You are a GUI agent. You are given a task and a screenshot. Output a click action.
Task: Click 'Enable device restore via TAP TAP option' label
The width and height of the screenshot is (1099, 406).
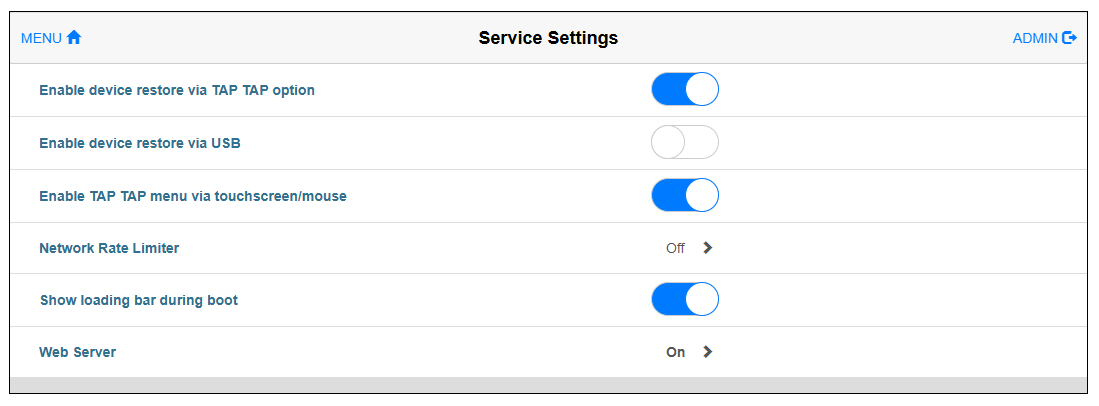pos(177,90)
